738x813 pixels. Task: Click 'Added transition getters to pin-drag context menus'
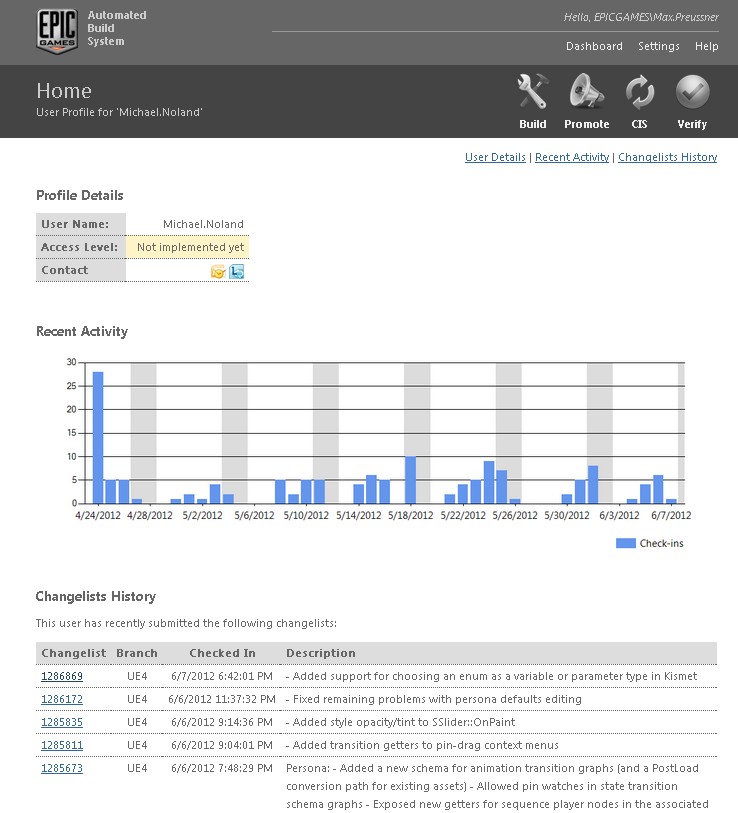click(x=422, y=745)
